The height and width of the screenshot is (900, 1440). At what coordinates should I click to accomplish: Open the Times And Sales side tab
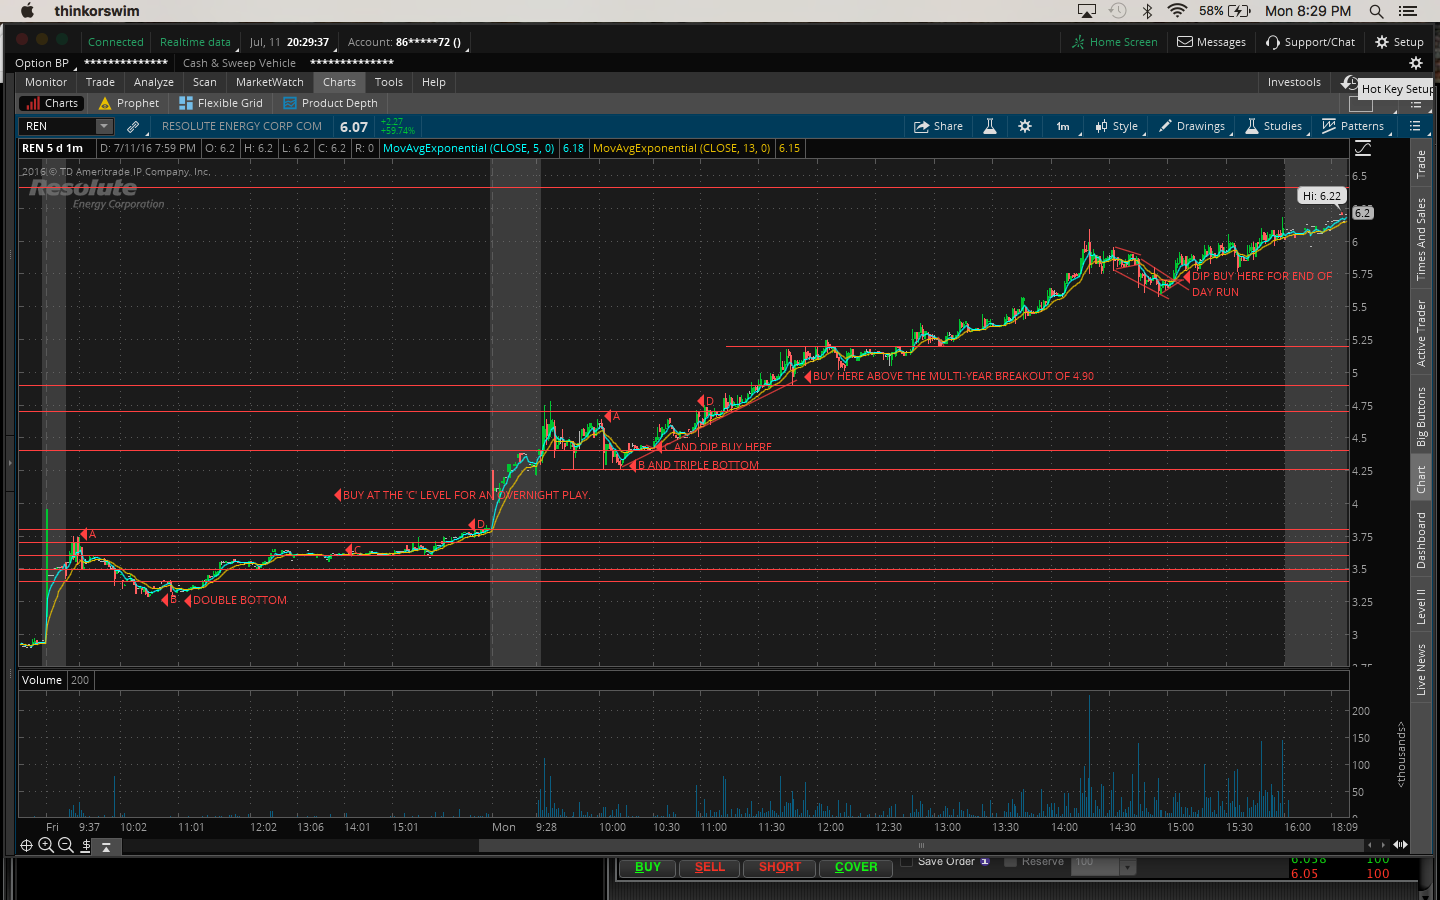pos(1421,239)
